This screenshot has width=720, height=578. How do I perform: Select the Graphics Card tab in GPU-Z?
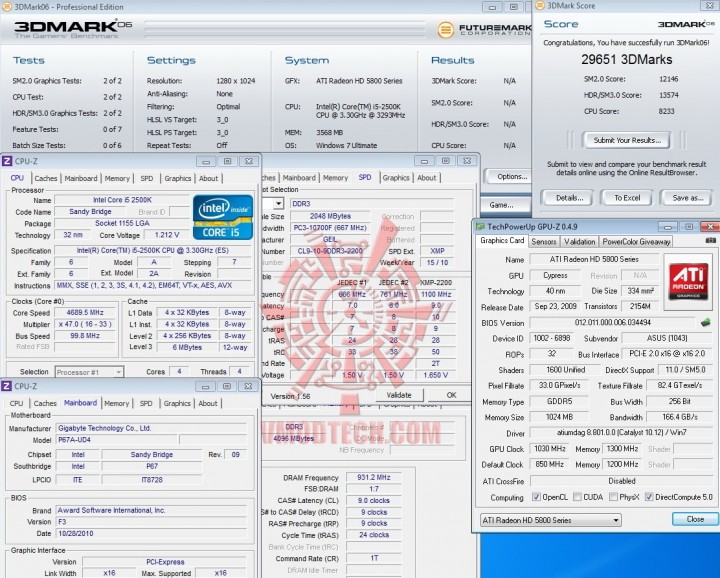pyautogui.click(x=502, y=241)
